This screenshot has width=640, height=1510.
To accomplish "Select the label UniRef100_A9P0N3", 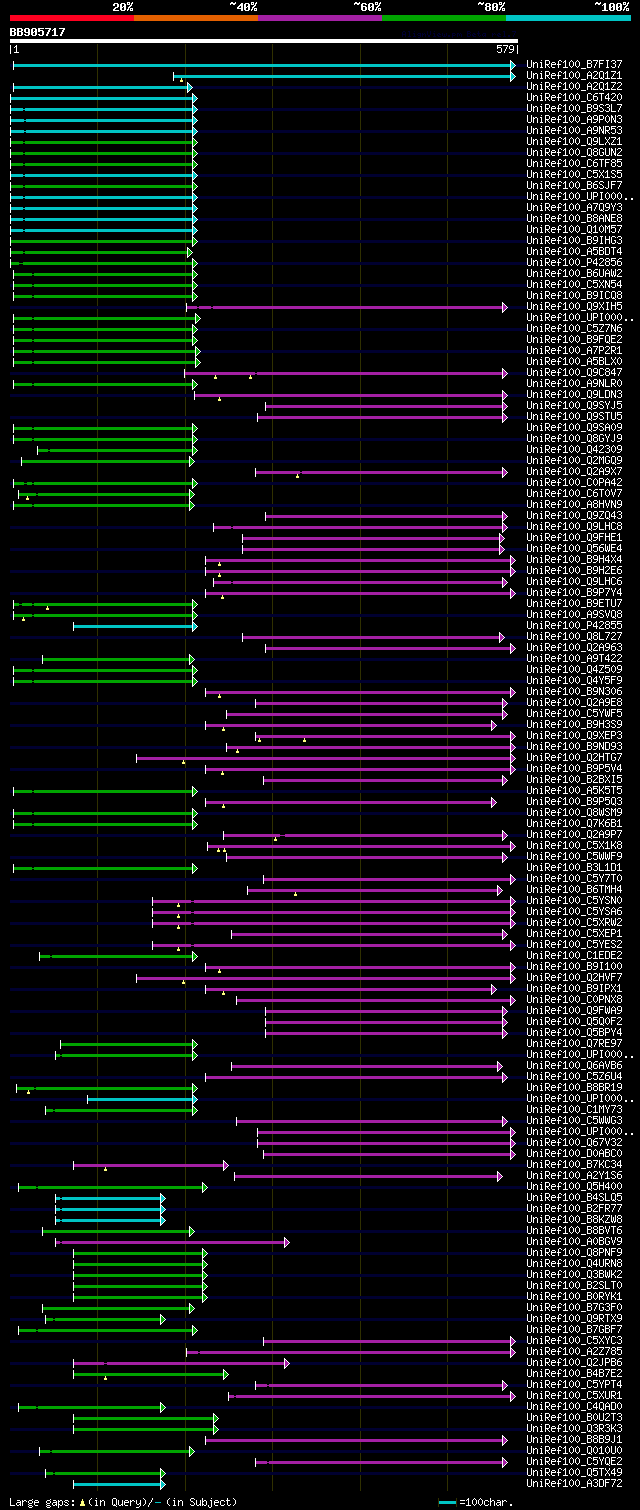I will (x=574, y=119).
